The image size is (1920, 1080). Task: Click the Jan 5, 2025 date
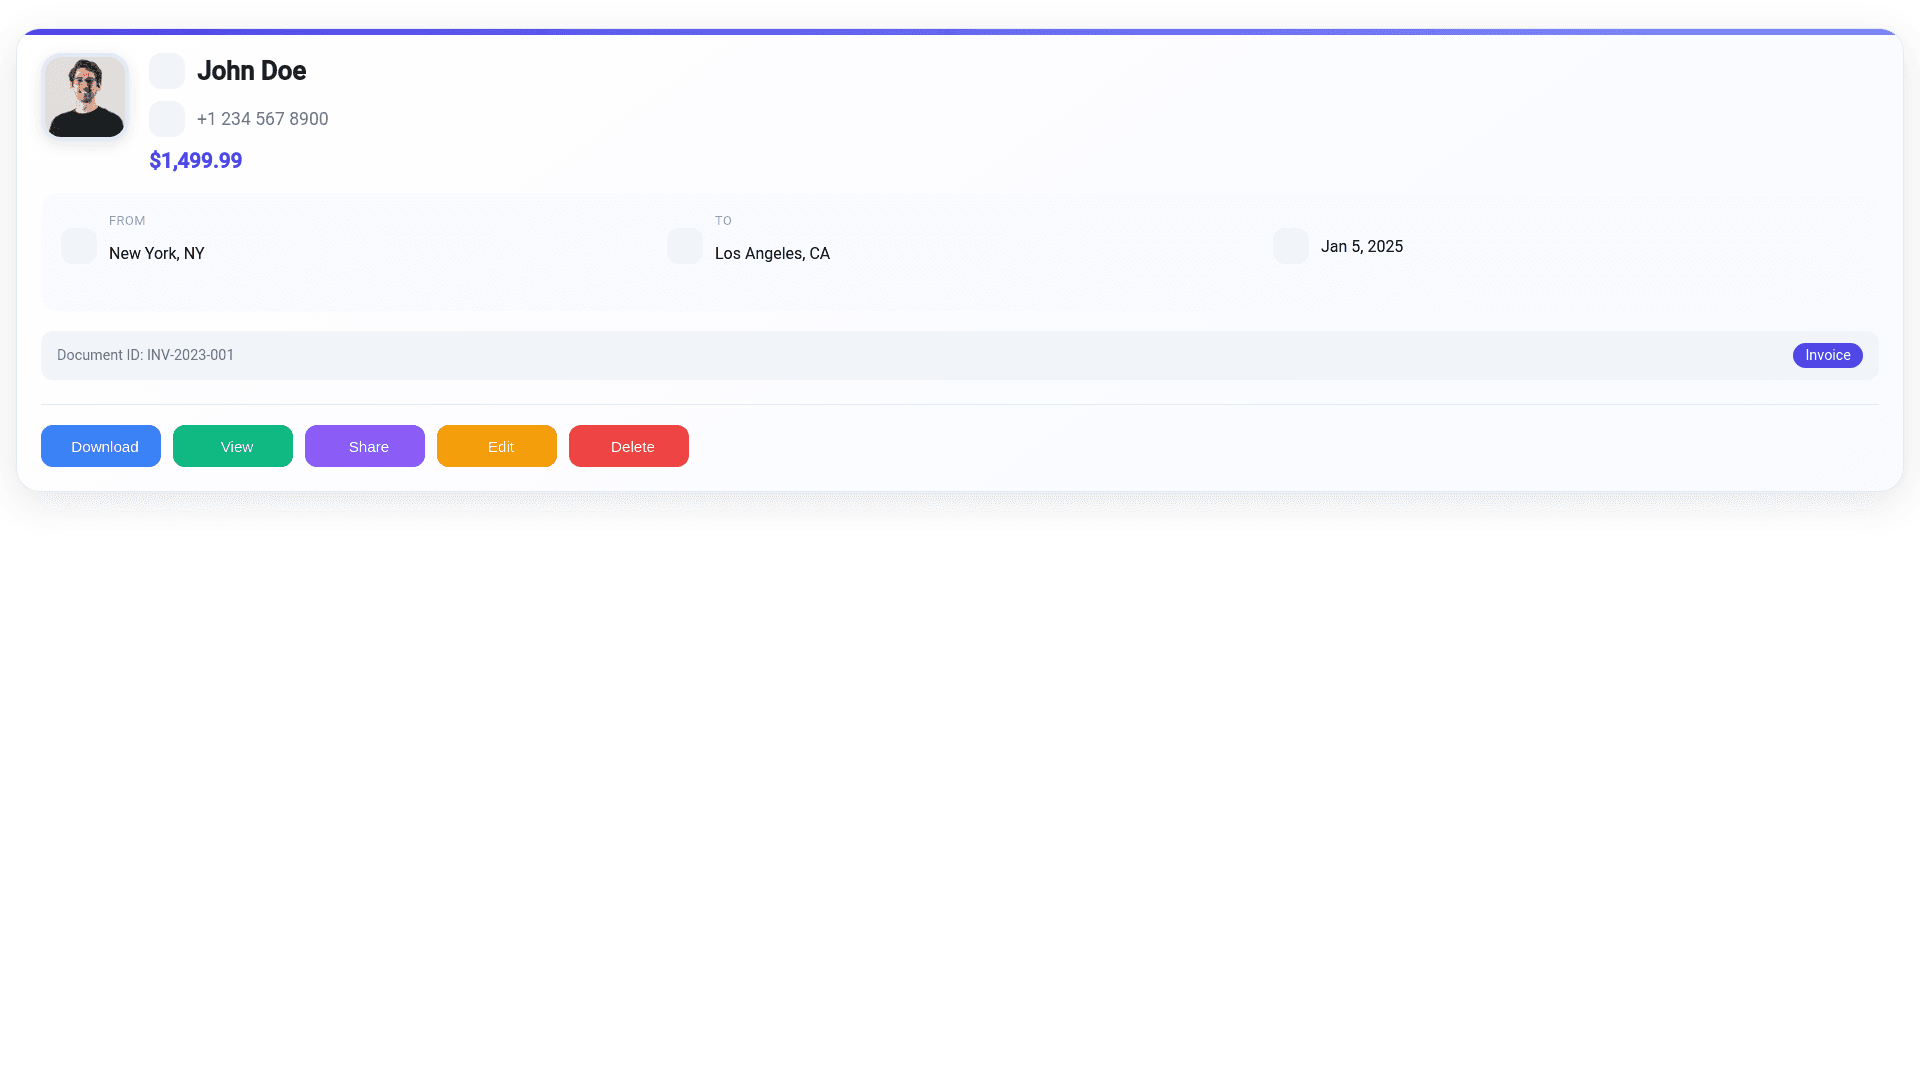1361,247
